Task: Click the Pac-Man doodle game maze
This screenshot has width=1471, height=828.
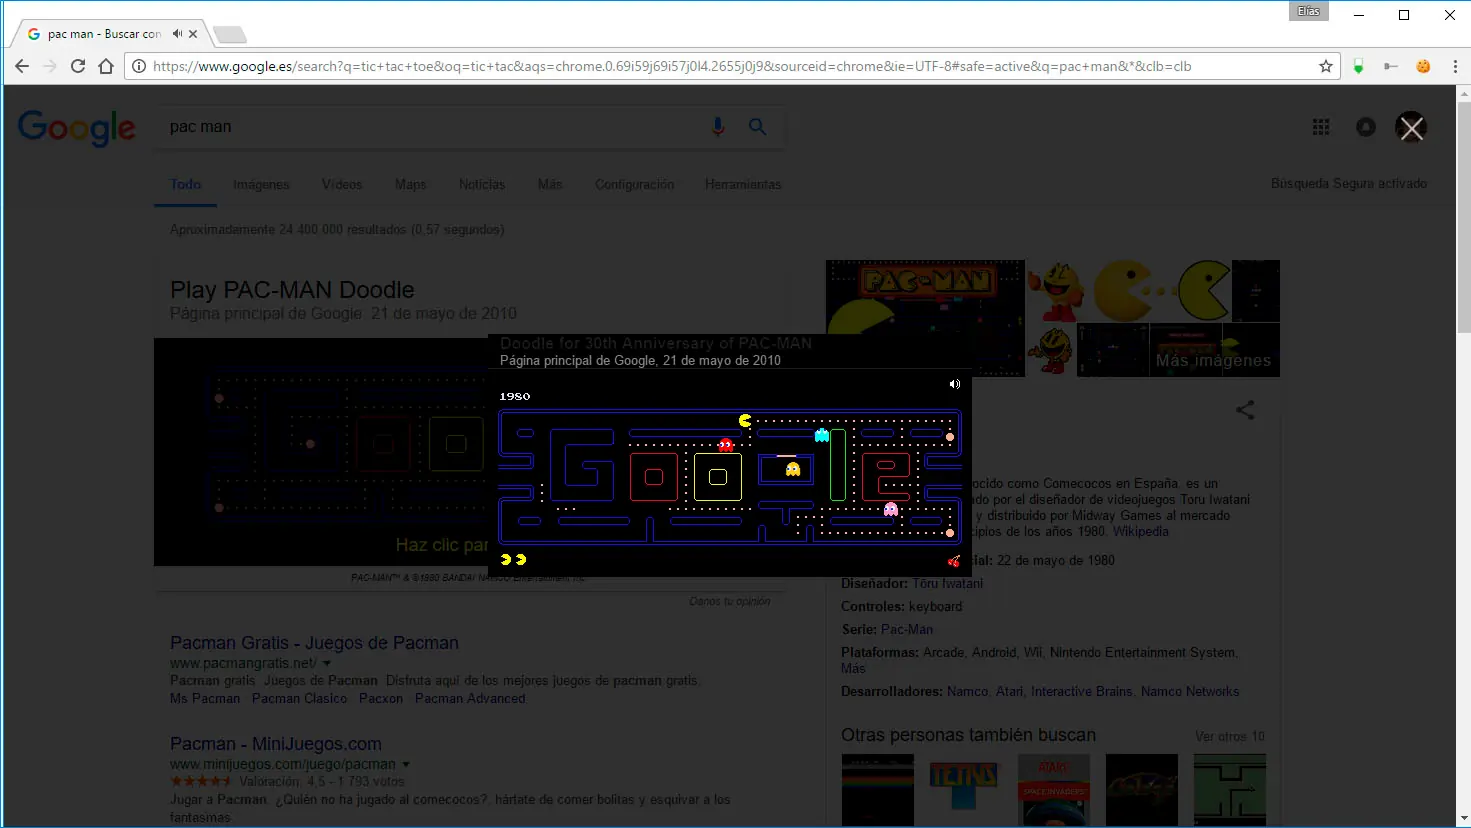Action: [730, 476]
